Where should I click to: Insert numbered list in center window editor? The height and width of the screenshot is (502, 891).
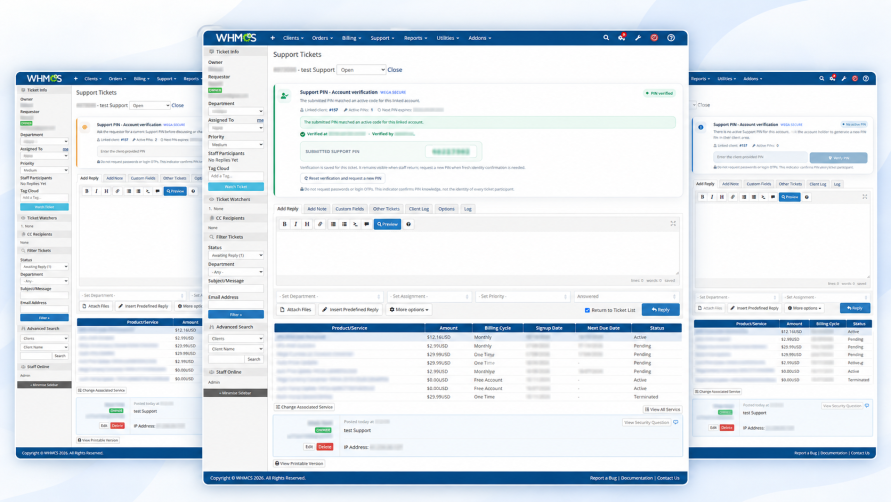(x=344, y=224)
